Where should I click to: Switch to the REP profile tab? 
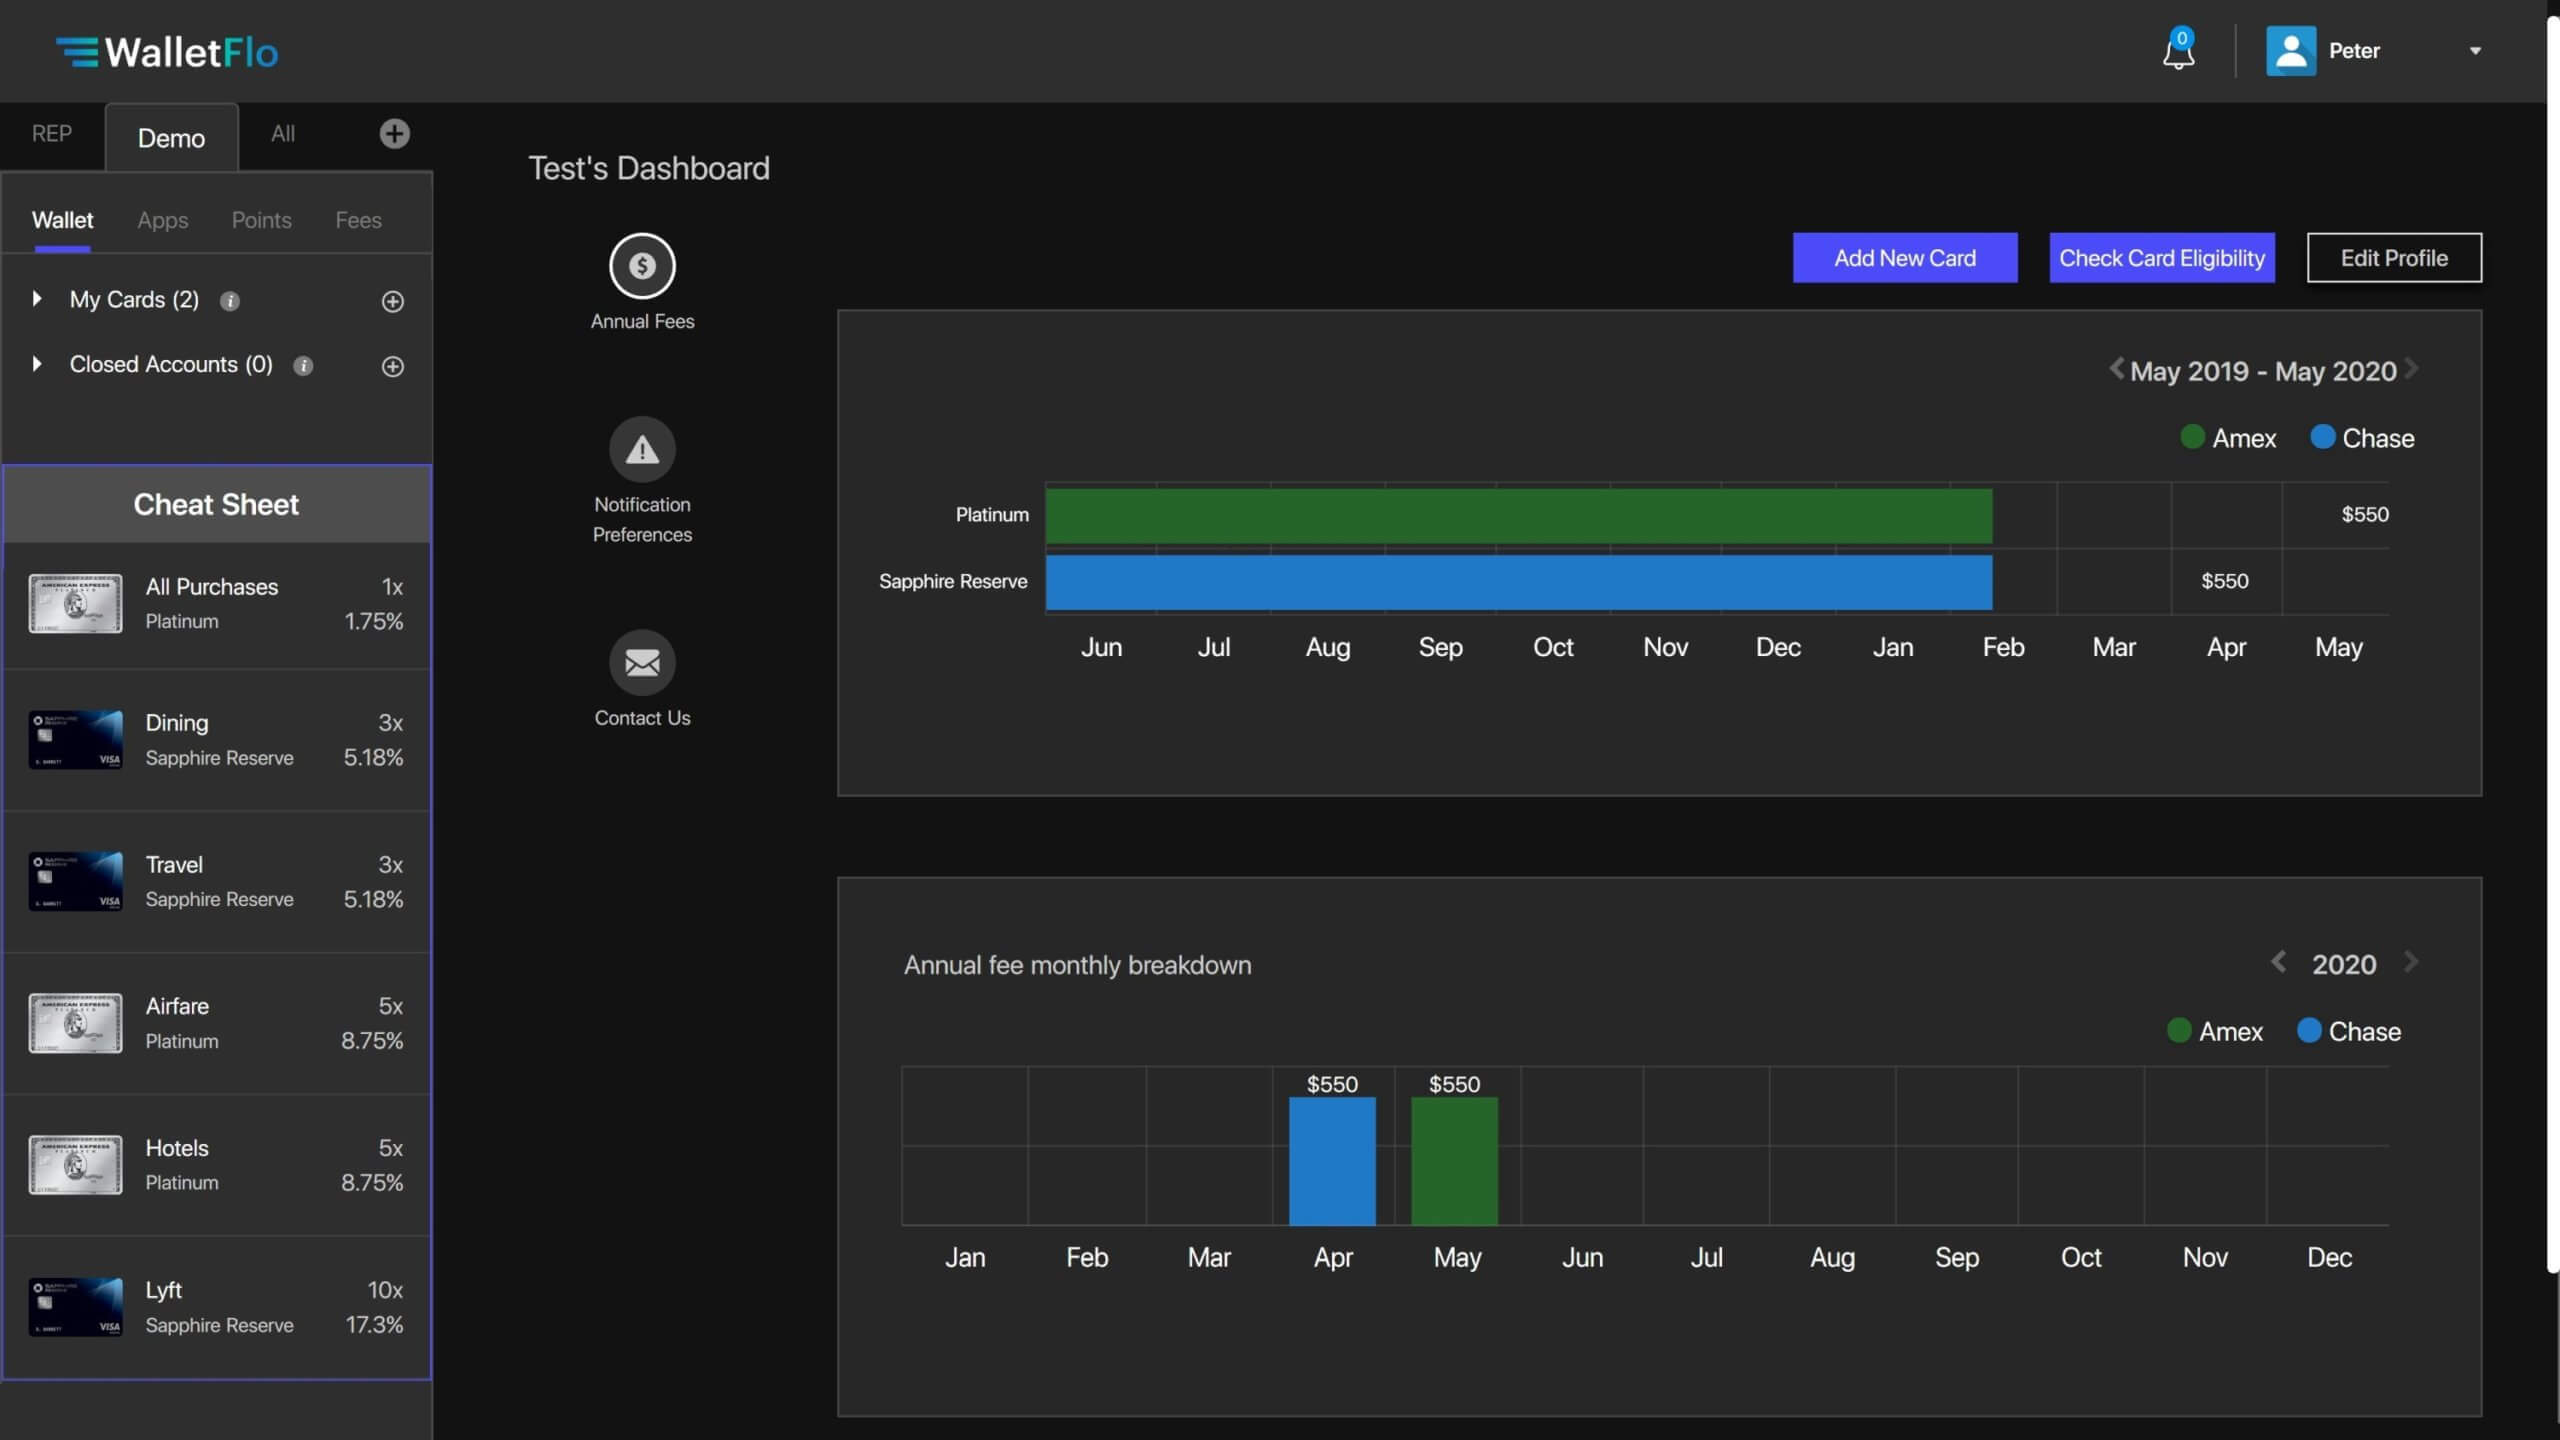pos(52,134)
